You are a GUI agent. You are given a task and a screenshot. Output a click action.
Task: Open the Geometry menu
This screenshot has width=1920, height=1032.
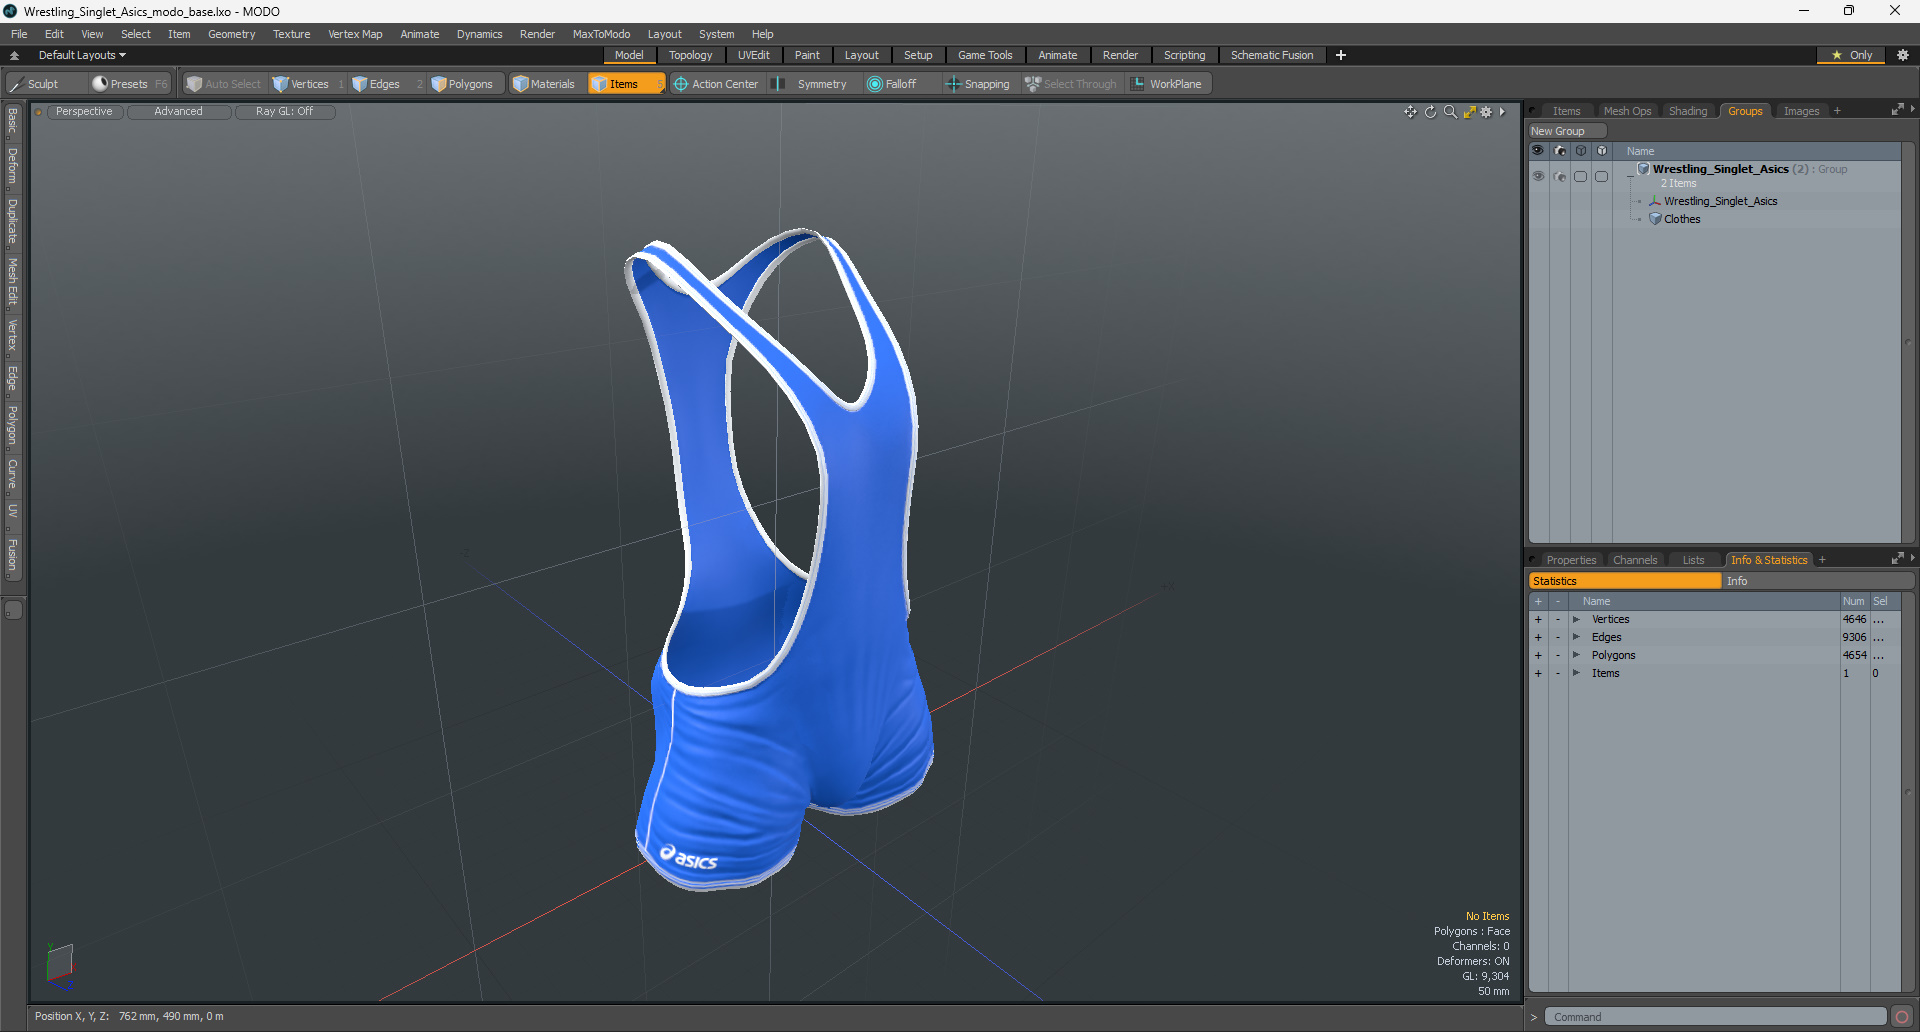click(231, 34)
